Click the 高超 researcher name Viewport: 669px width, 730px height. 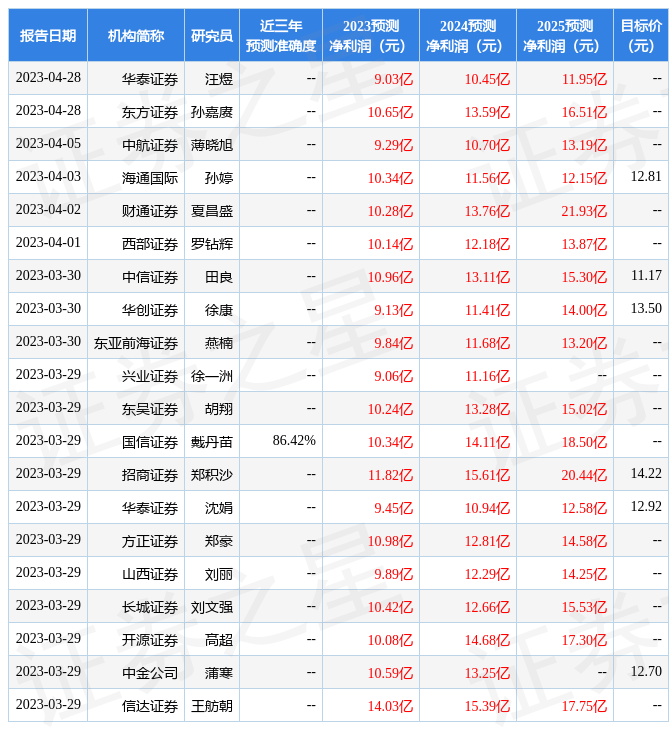pos(219,640)
